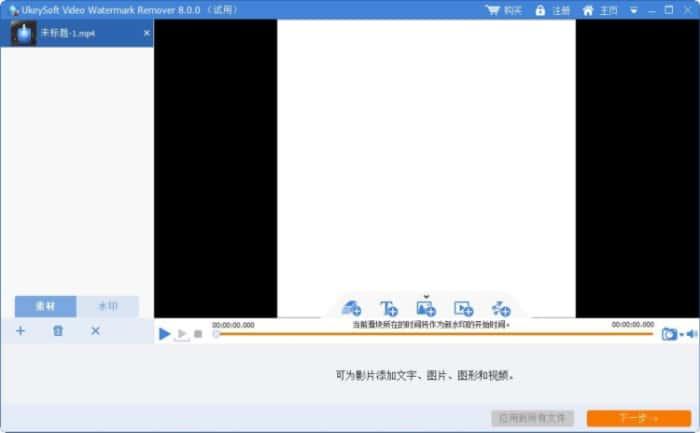This screenshot has height=433, width=700.
Task: Take a snapshot with the camera icon
Action: [669, 334]
